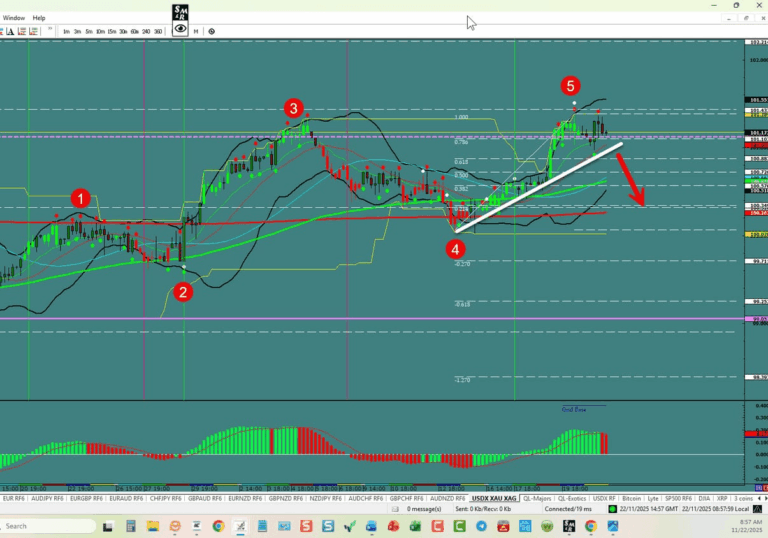Switch chart to 240 timeframe
The image size is (768, 538).
(x=146, y=31)
